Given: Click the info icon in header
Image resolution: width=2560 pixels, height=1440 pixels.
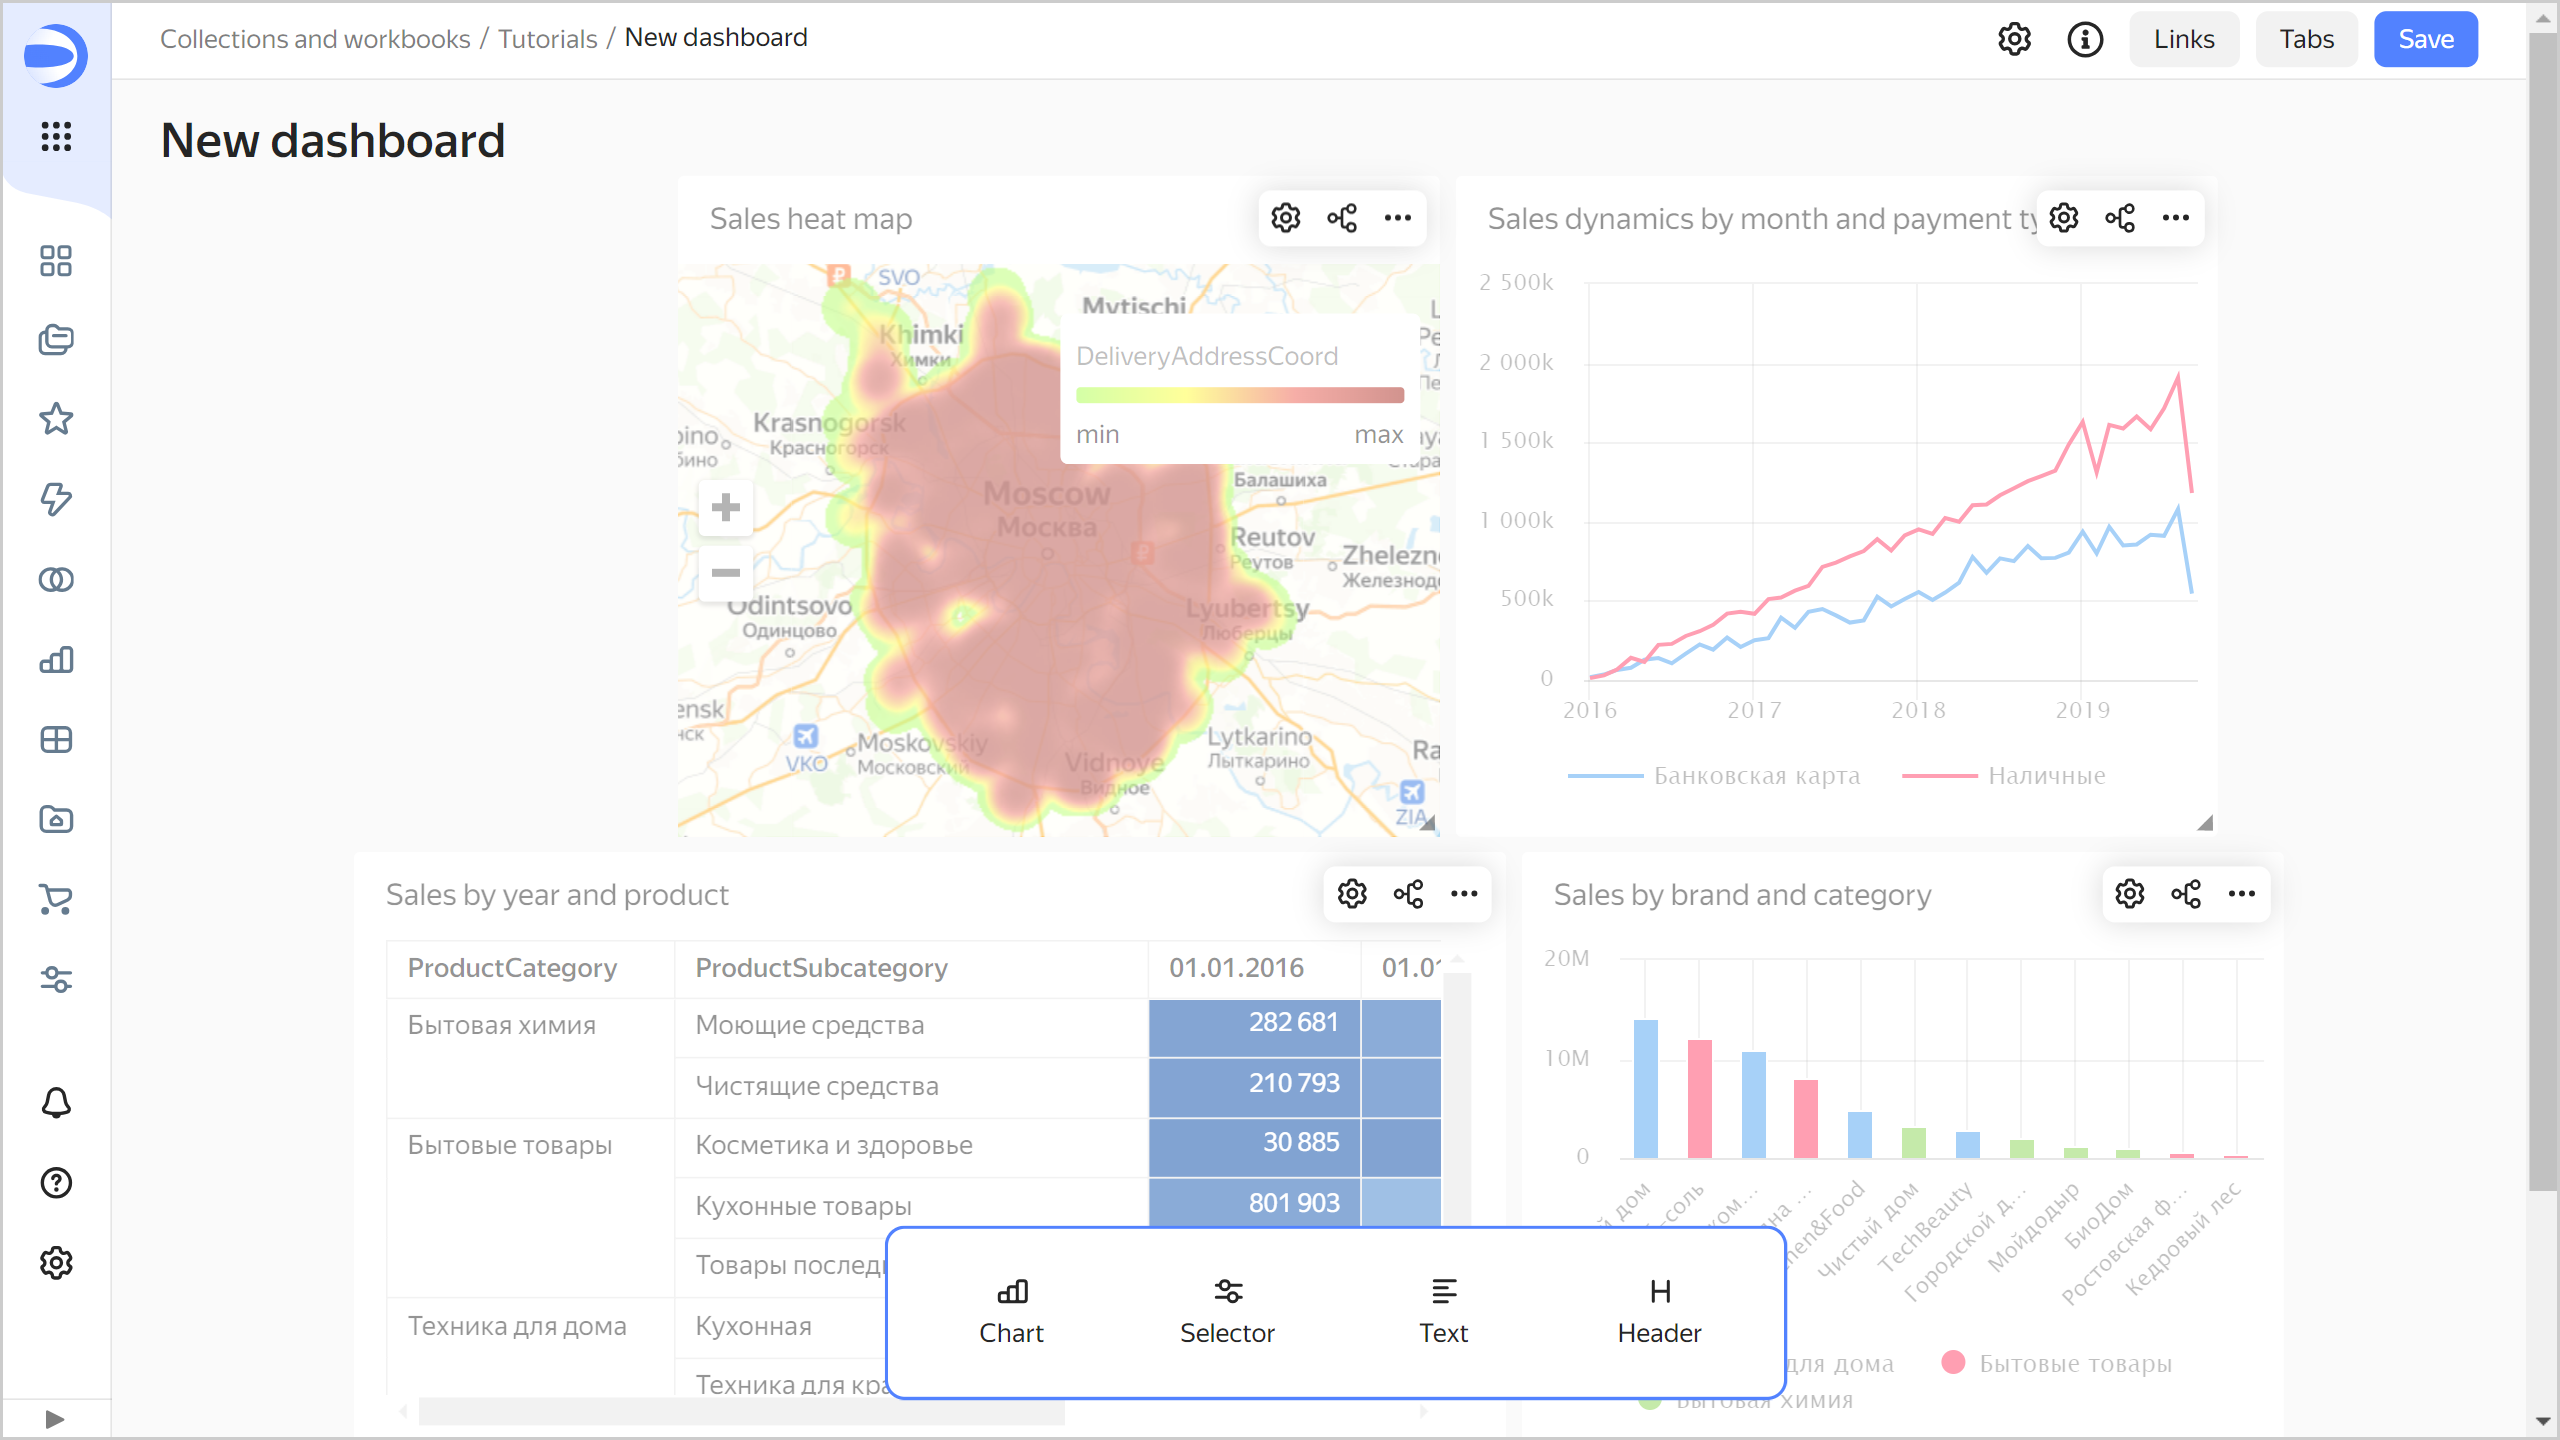Looking at the screenshot, I should pyautogui.click(x=2085, y=39).
